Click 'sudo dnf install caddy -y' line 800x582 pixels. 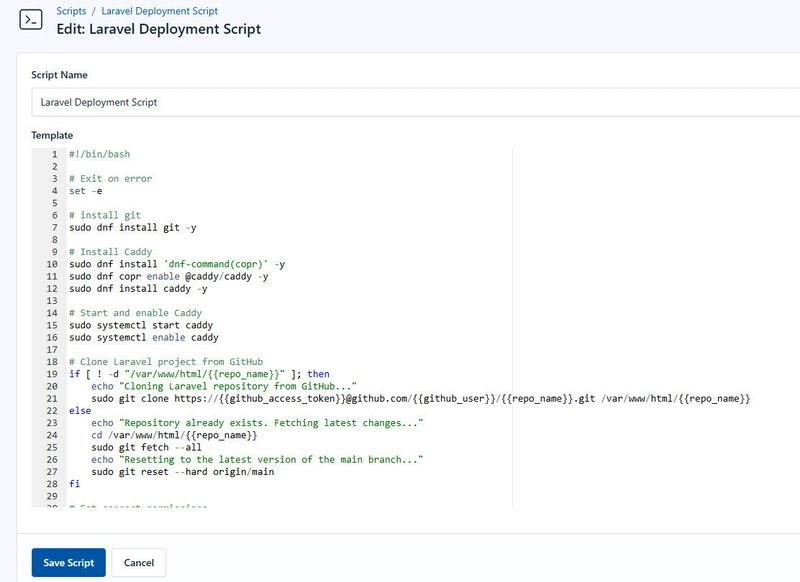[x=138, y=289]
